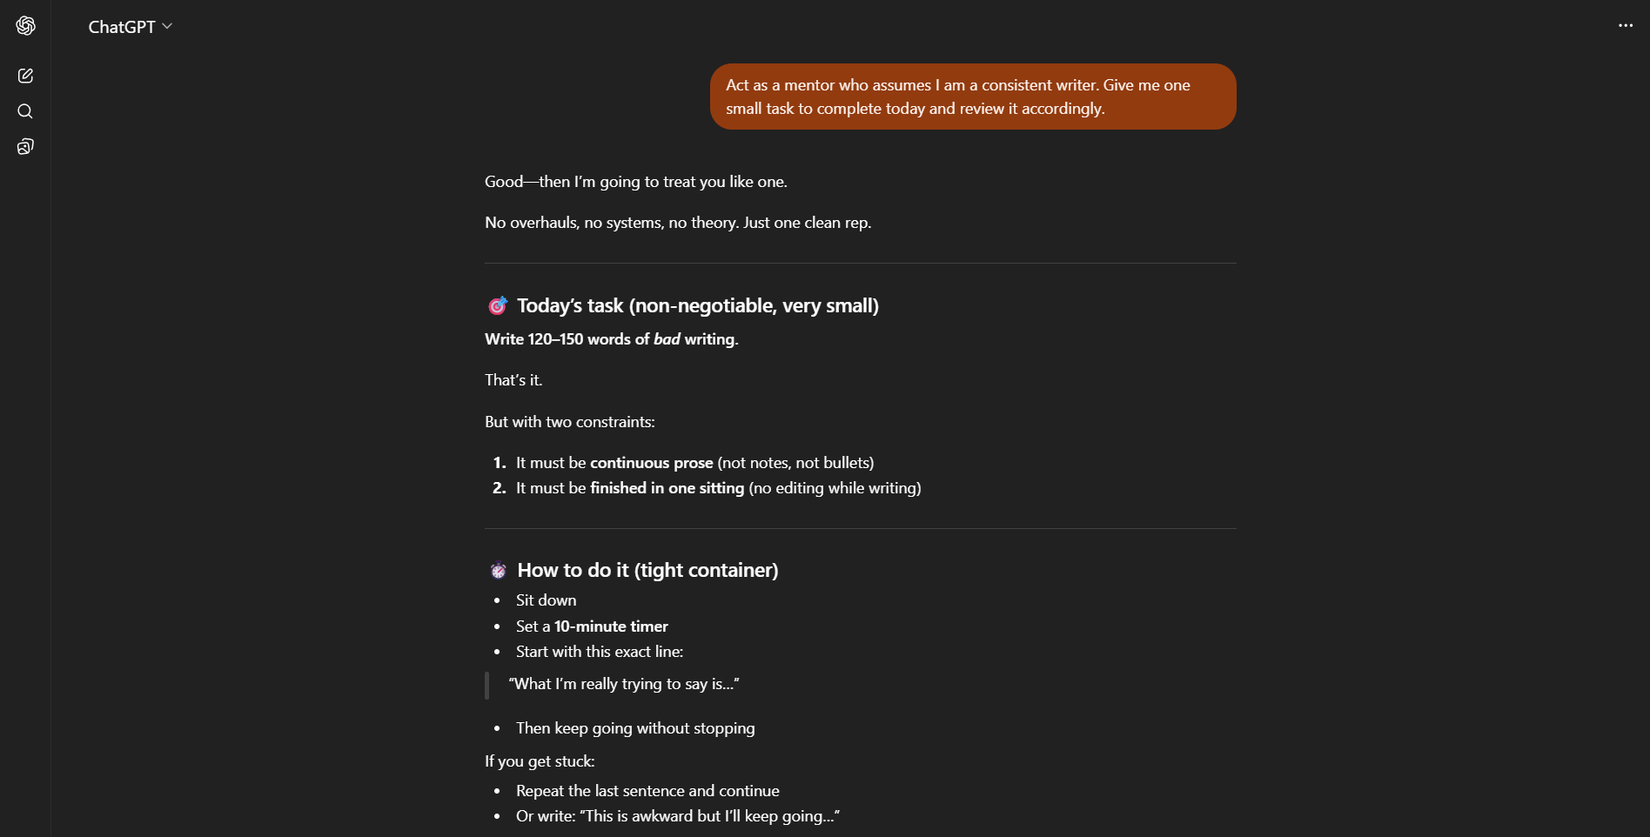Click the "Sit down" bullet item

pos(546,600)
